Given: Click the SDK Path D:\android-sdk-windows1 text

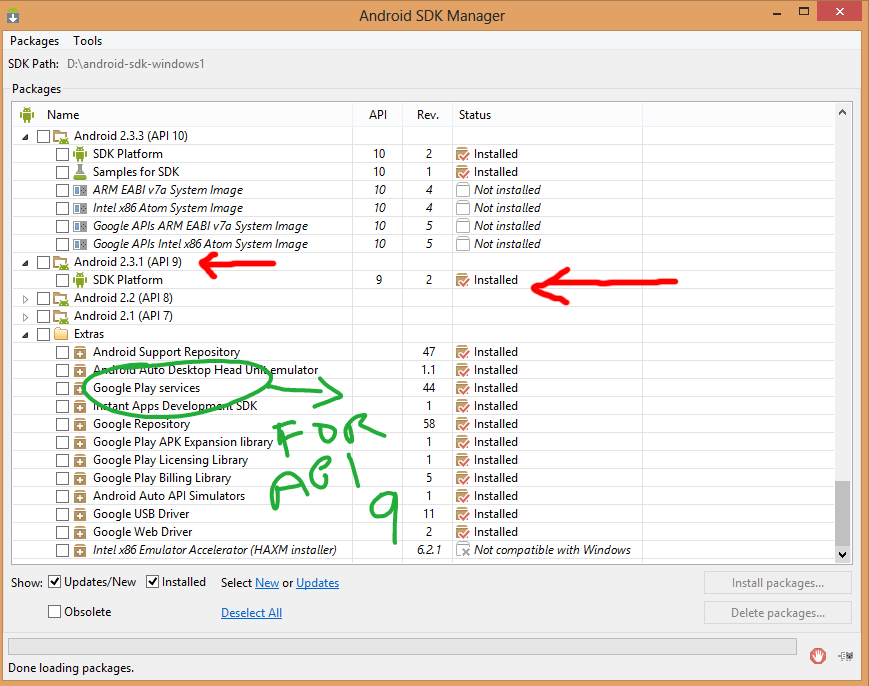Looking at the screenshot, I should (136, 64).
